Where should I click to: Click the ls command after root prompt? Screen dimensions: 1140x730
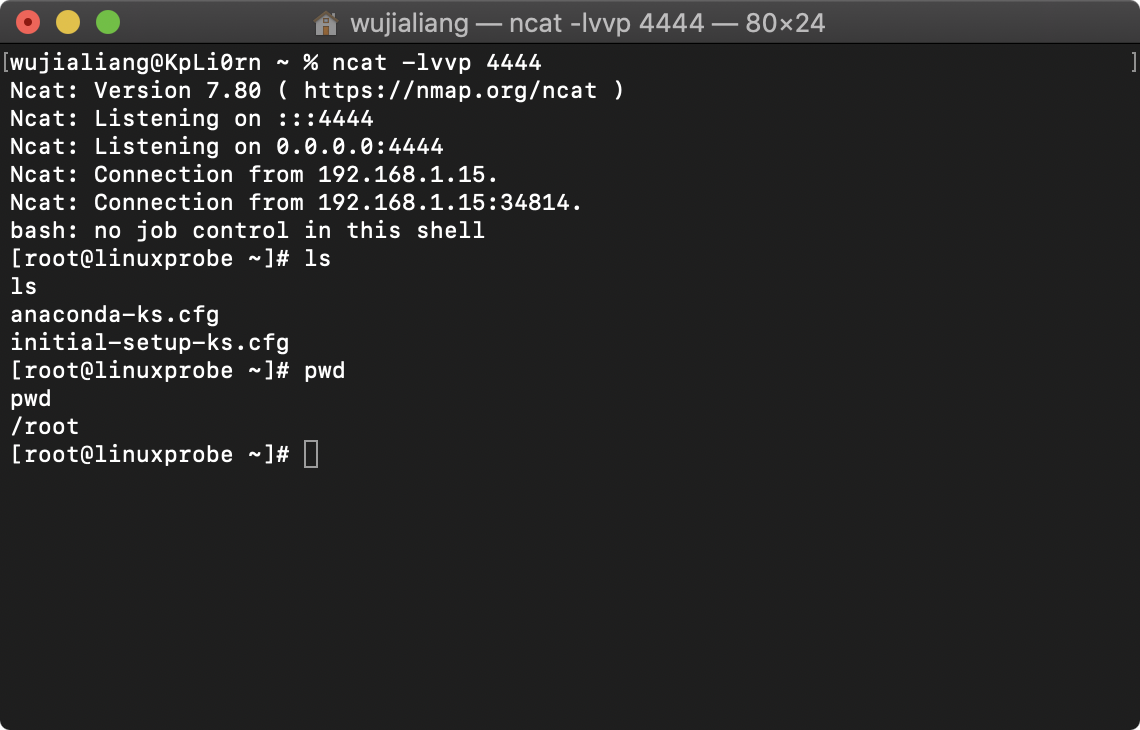[x=318, y=259]
